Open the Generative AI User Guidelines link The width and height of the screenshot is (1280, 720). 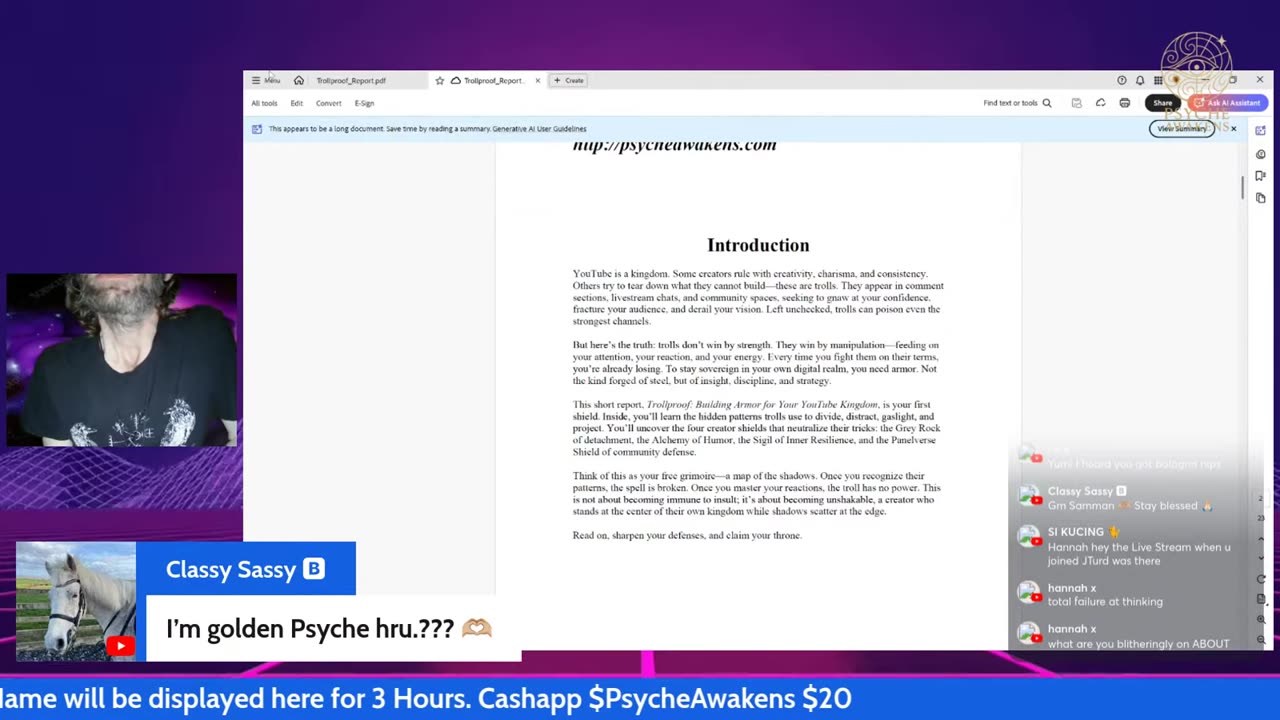click(538, 129)
